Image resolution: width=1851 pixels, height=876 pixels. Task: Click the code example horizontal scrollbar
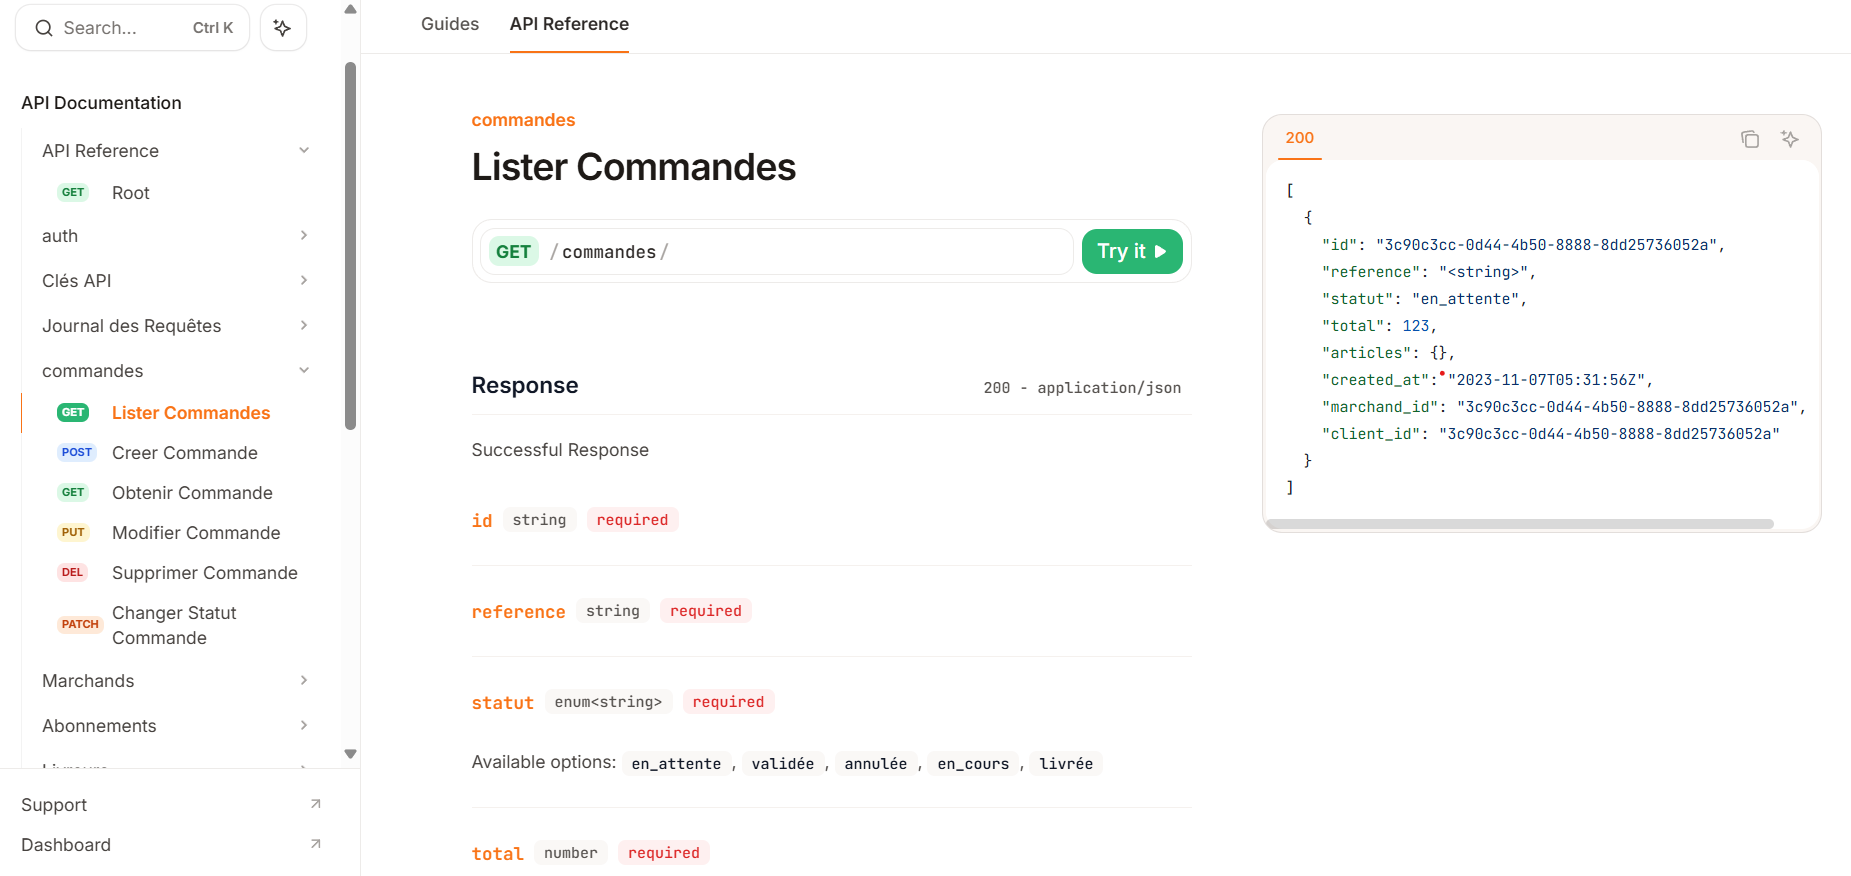coord(1520,524)
